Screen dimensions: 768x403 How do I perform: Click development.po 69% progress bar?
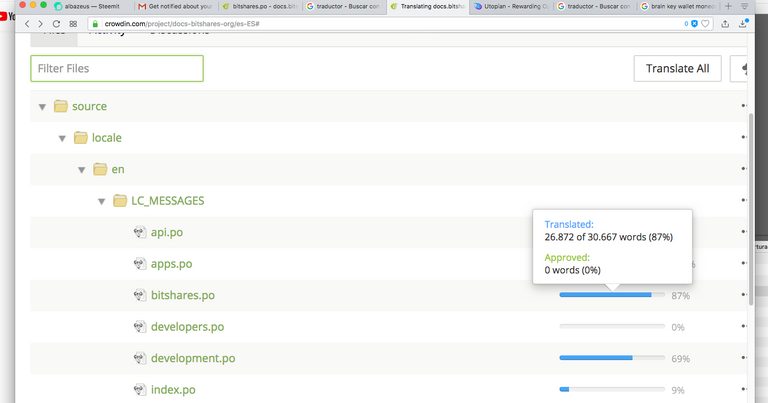pyautogui.click(x=612, y=358)
